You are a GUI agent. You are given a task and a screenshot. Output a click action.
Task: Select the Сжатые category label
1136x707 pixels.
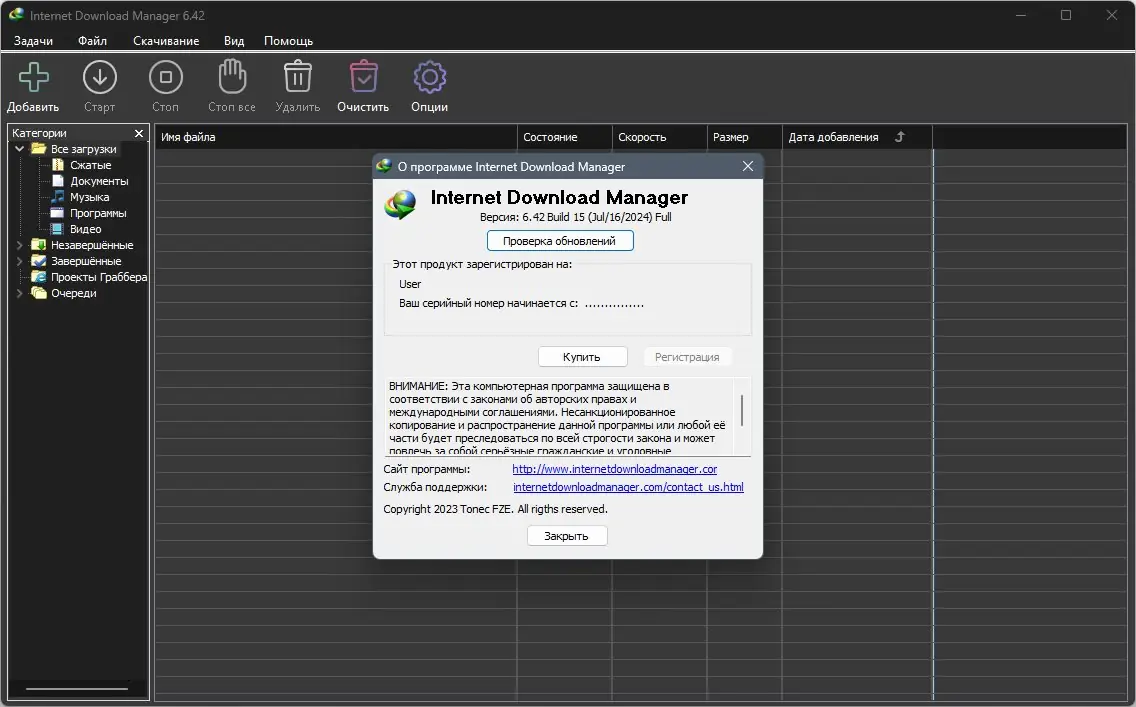coord(91,165)
